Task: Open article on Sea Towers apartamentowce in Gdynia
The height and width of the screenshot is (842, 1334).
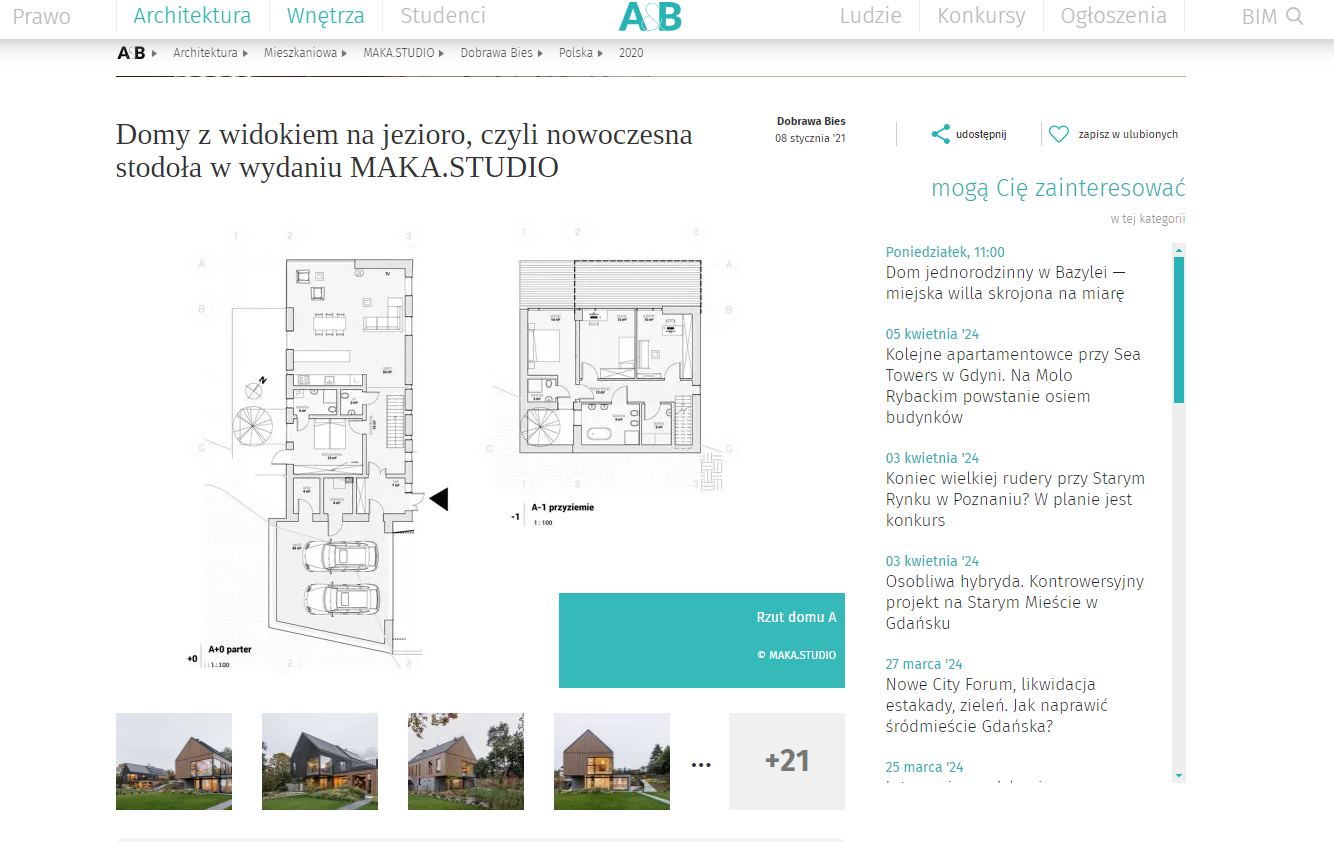Action: click(x=1013, y=386)
